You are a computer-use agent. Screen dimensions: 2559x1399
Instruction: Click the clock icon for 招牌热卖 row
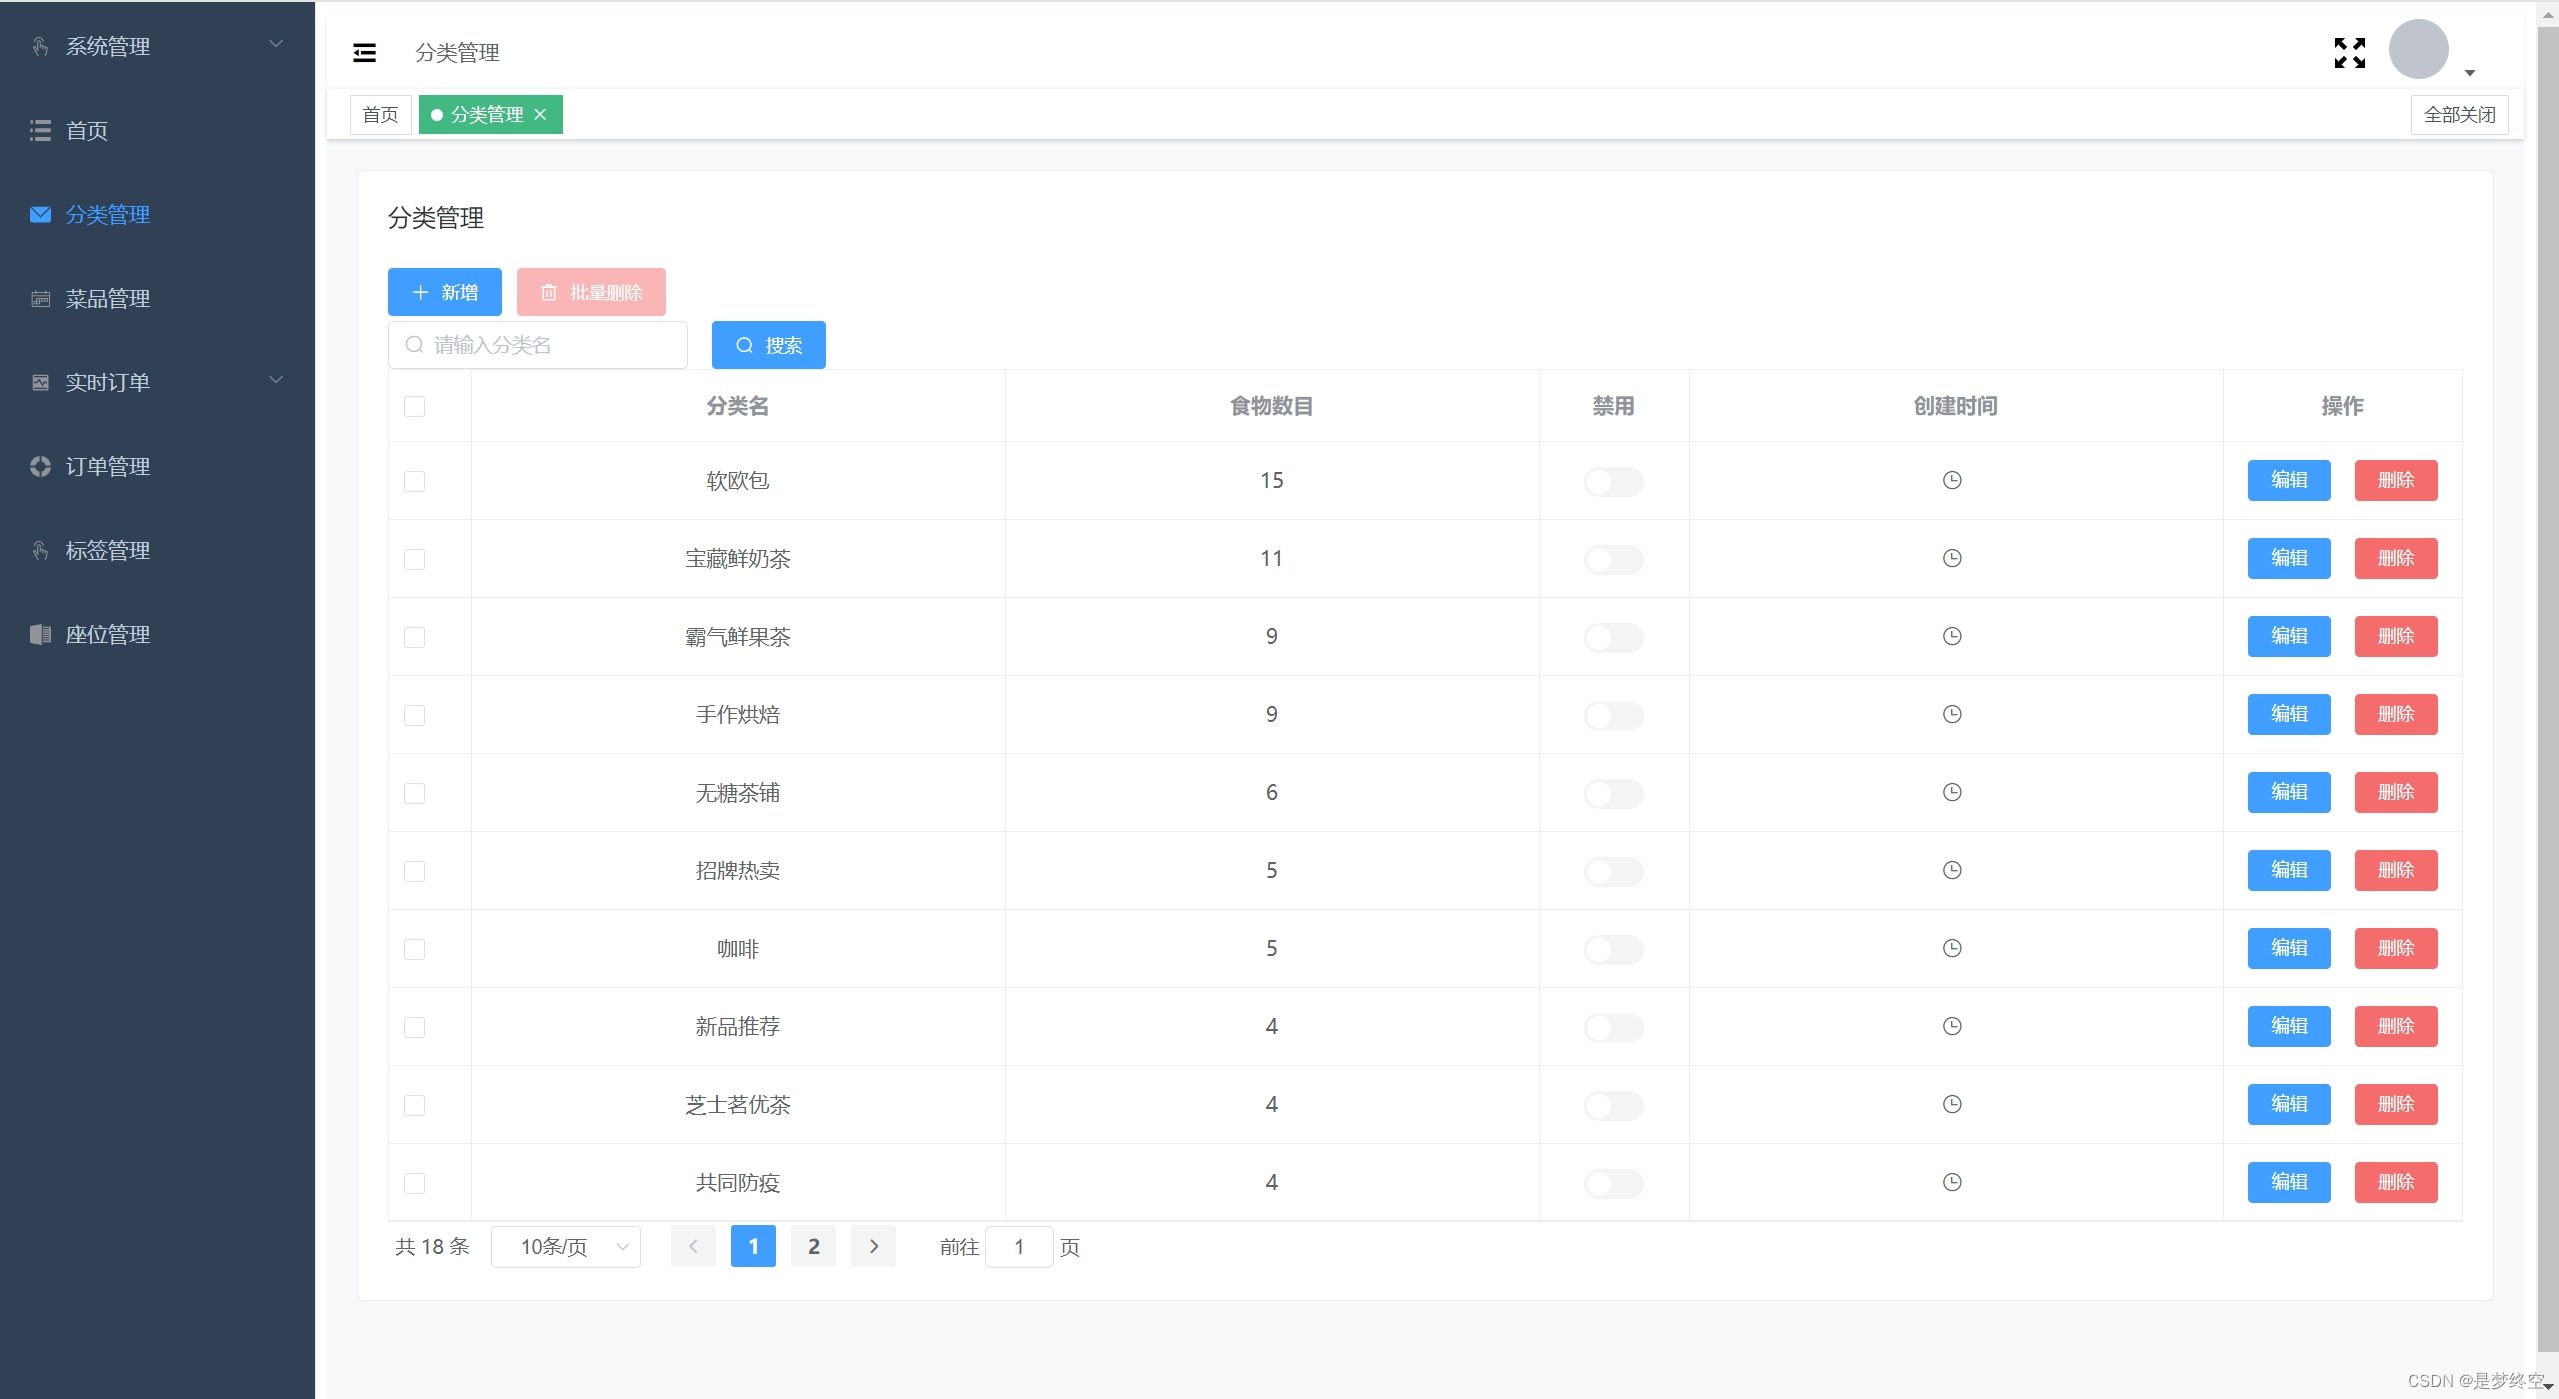(x=1952, y=870)
